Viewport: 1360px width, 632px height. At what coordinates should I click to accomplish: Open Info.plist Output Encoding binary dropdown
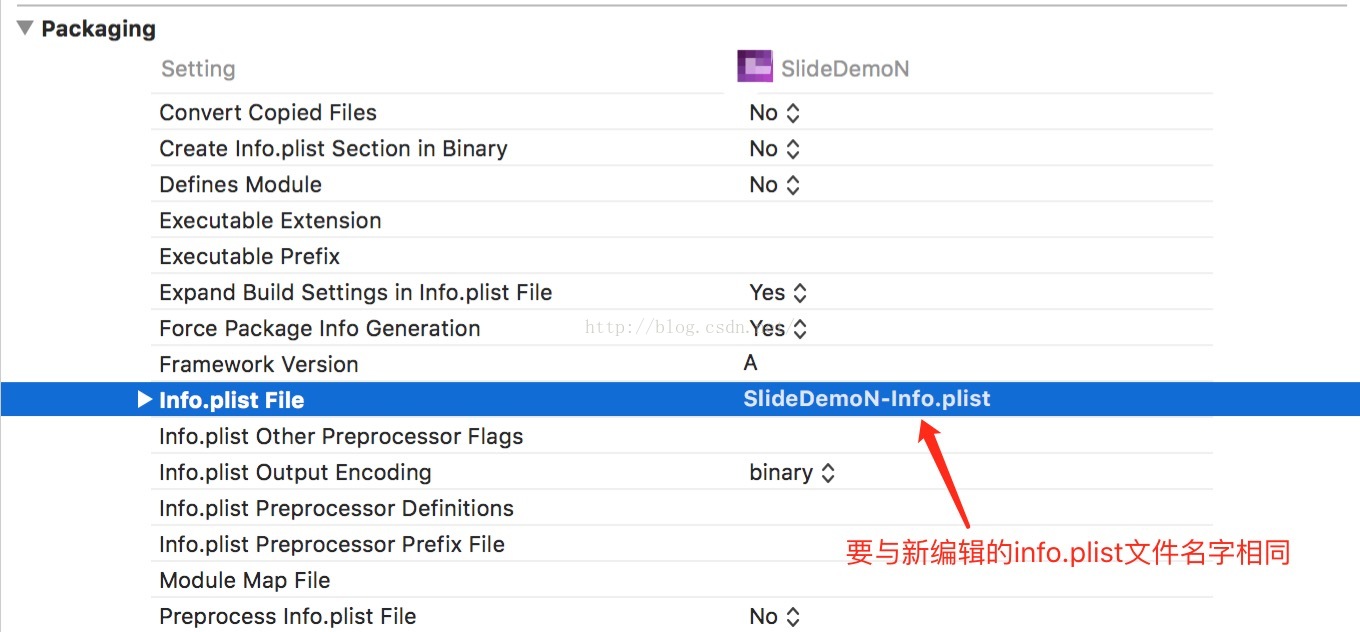792,473
